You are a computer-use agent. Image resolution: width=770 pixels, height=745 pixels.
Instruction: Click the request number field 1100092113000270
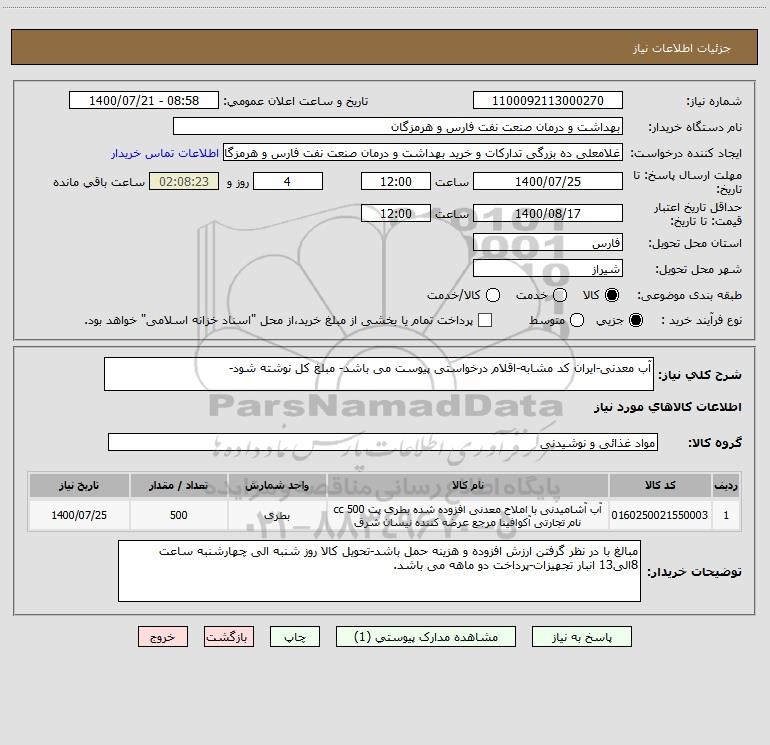548,101
